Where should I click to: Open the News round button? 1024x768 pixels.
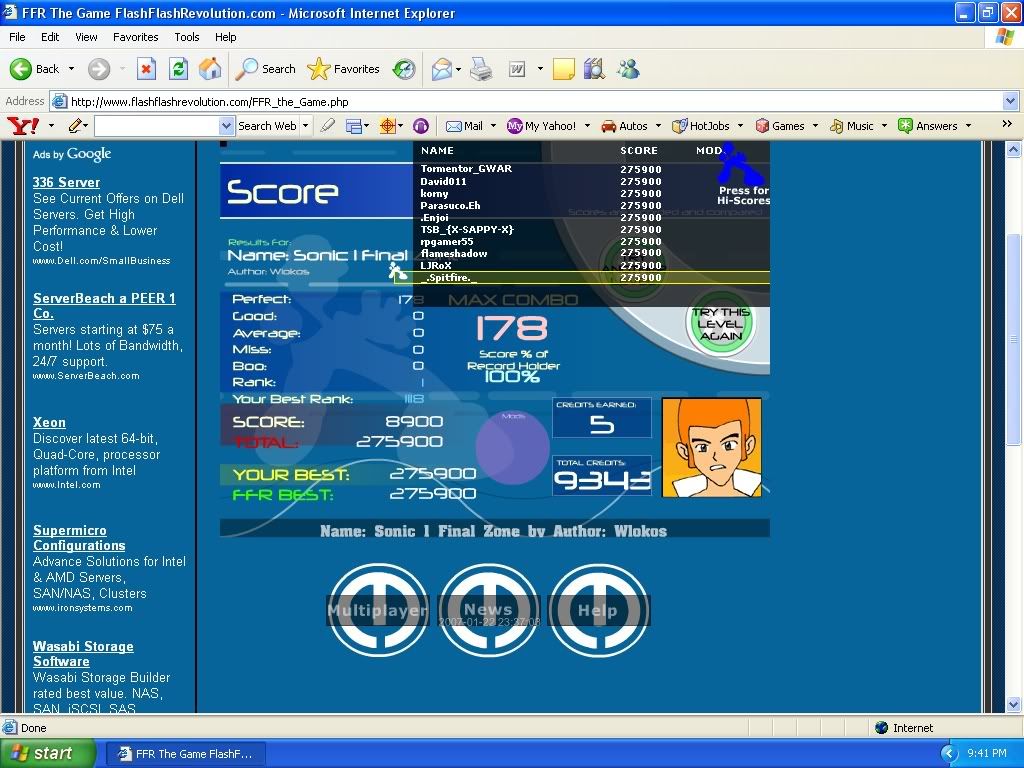click(x=488, y=610)
